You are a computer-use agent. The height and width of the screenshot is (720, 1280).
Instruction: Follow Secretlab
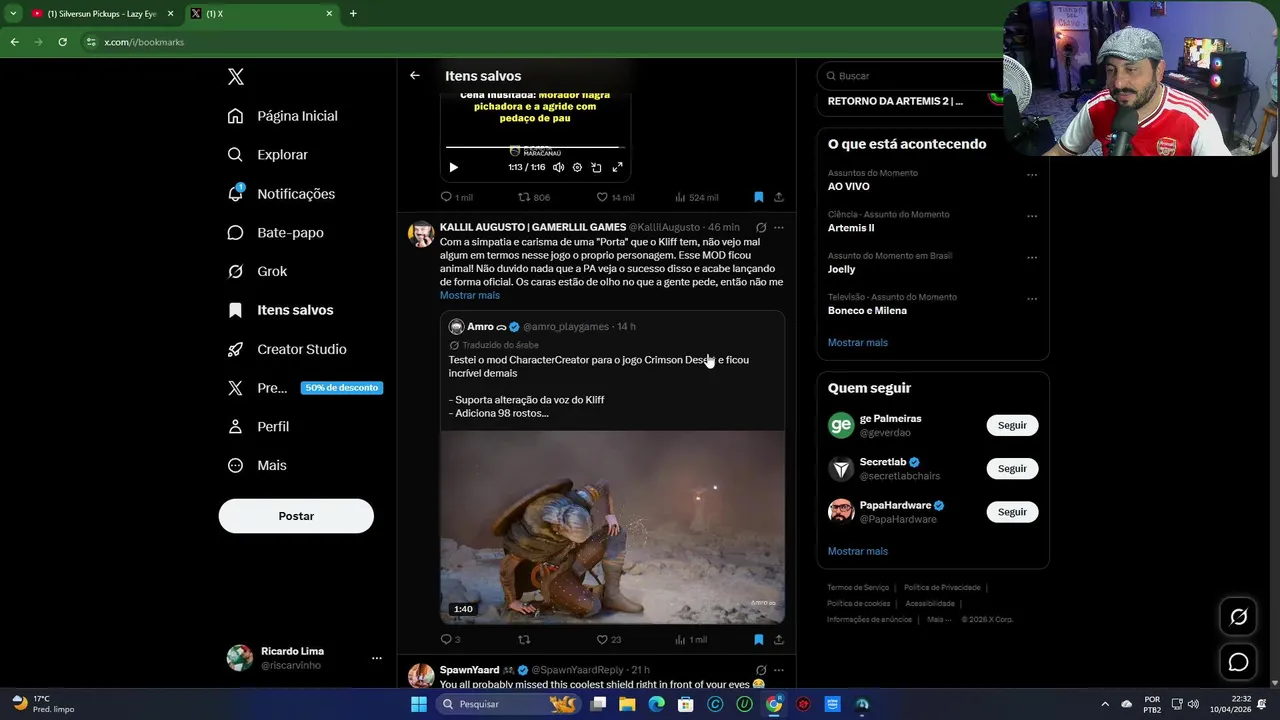[1012, 469]
